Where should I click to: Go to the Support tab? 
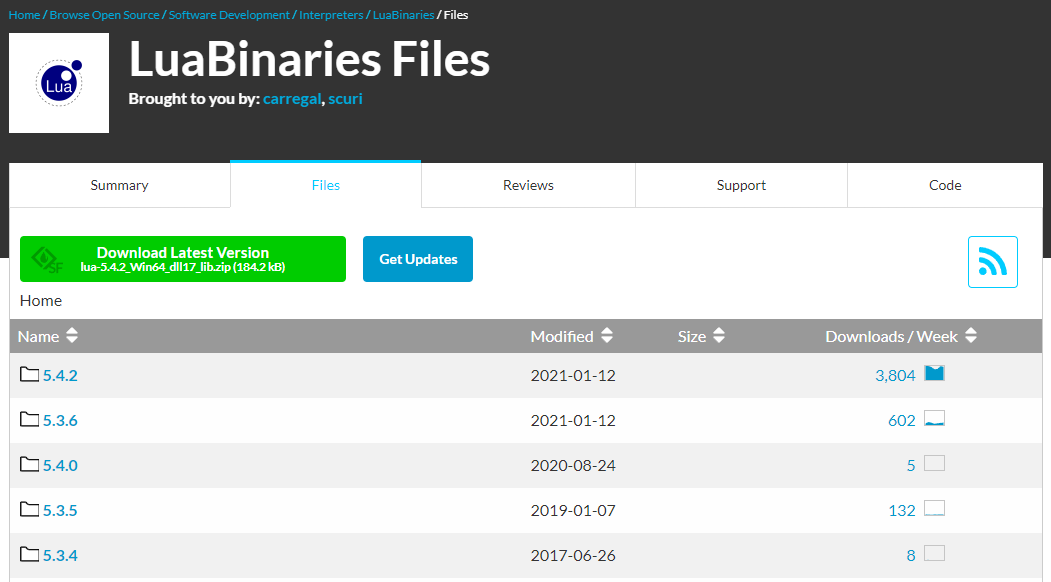(x=741, y=185)
